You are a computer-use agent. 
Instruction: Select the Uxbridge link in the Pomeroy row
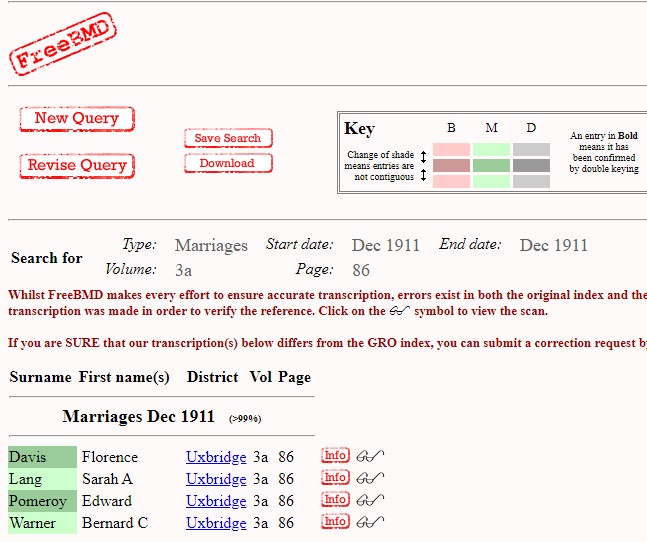[216, 501]
